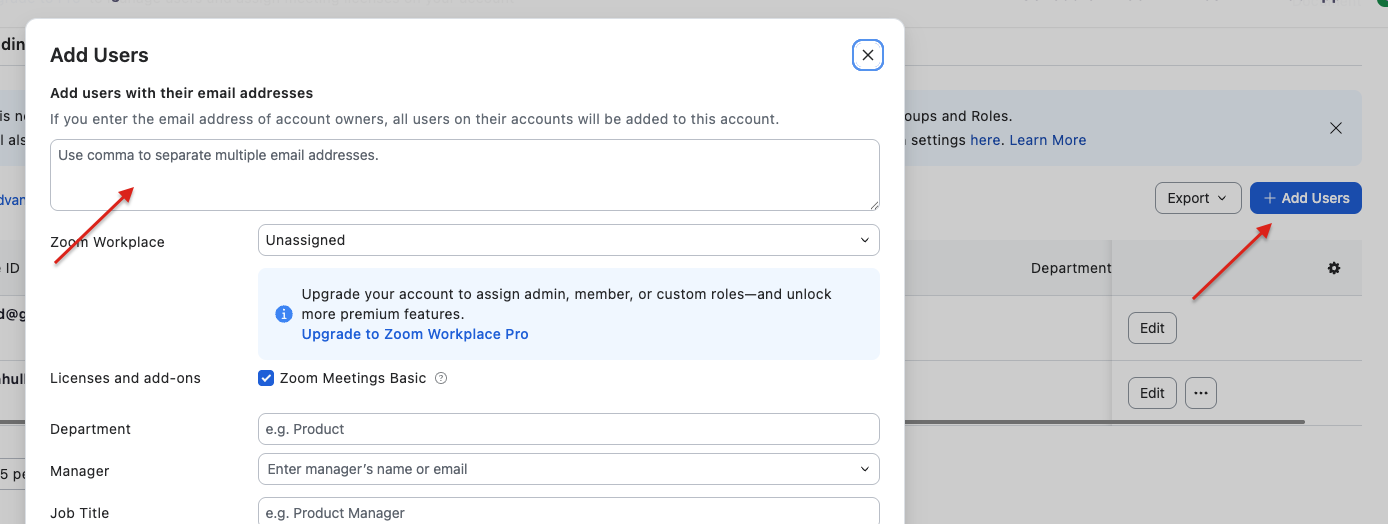
Task: Focus the Department input field
Action: click(569, 429)
